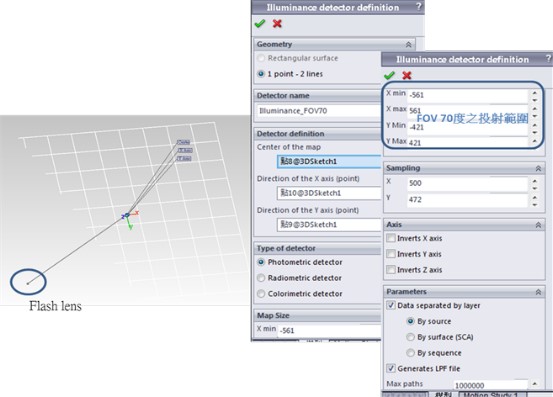Collapse the Parameters section
Screen dimensions: 553x397
538,292
